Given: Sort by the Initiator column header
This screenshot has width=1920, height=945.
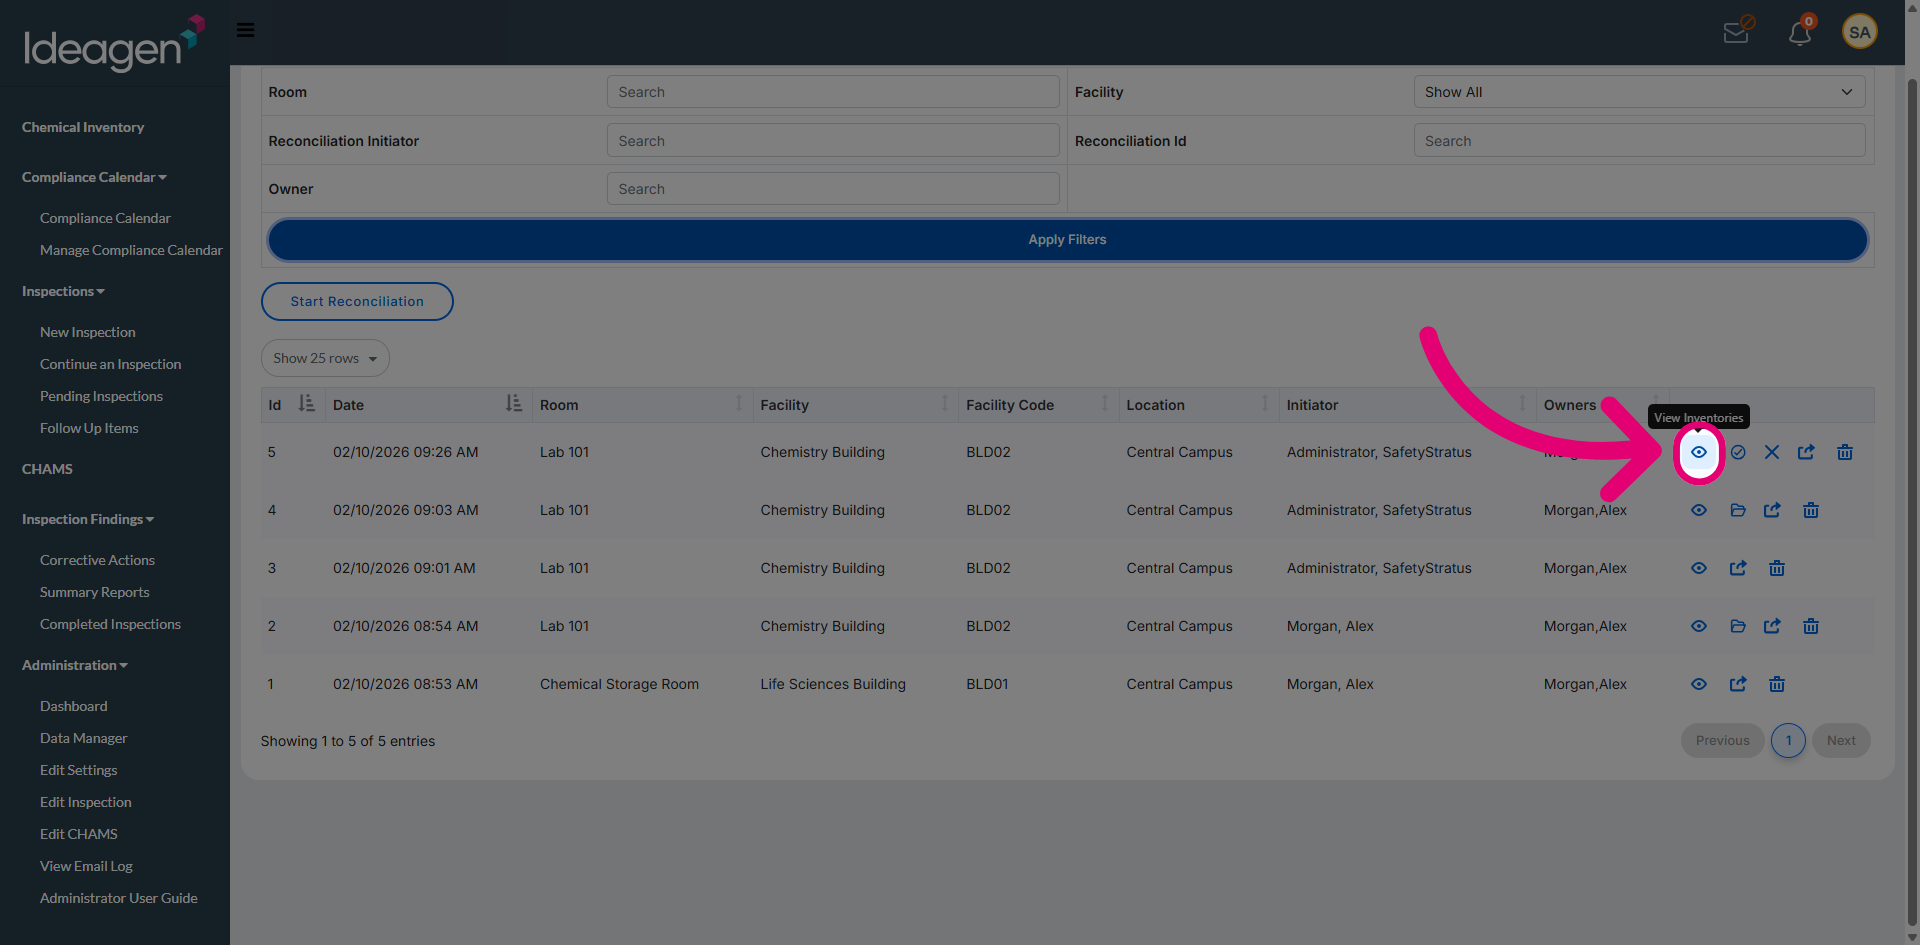Looking at the screenshot, I should pyautogui.click(x=1407, y=404).
